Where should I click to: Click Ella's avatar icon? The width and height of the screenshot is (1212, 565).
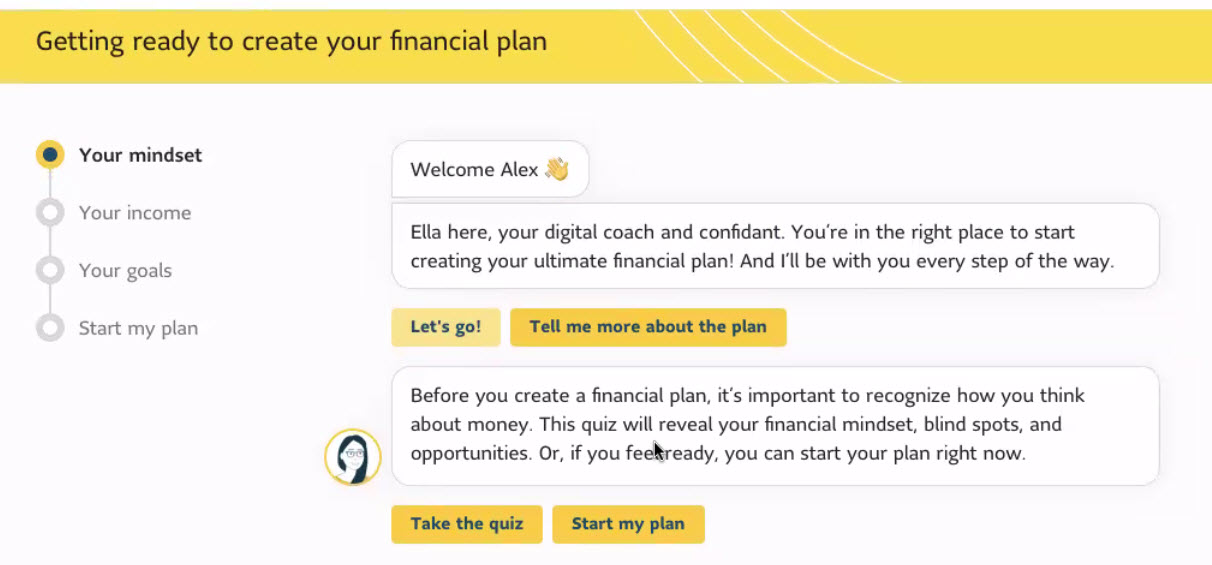click(x=353, y=457)
